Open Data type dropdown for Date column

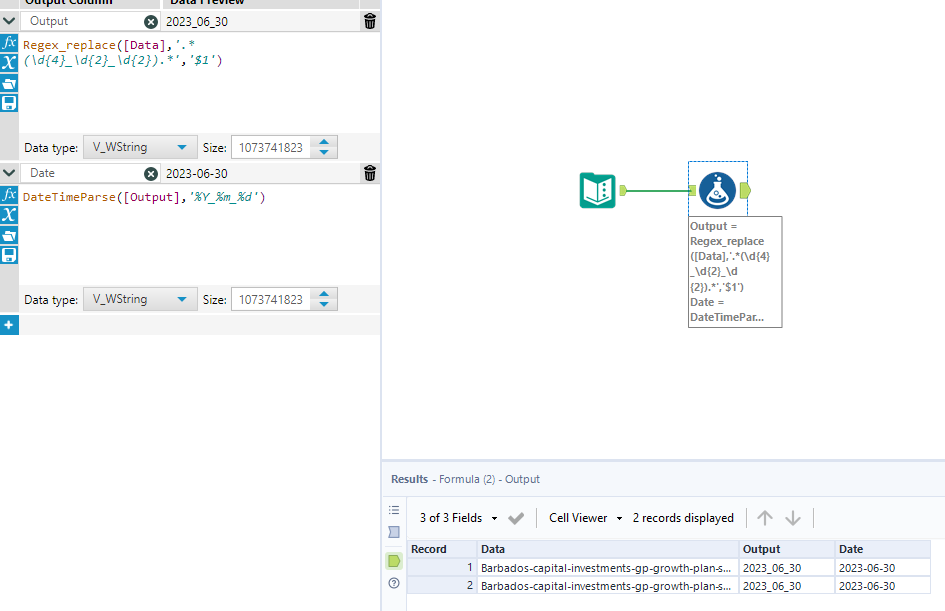click(x=140, y=299)
